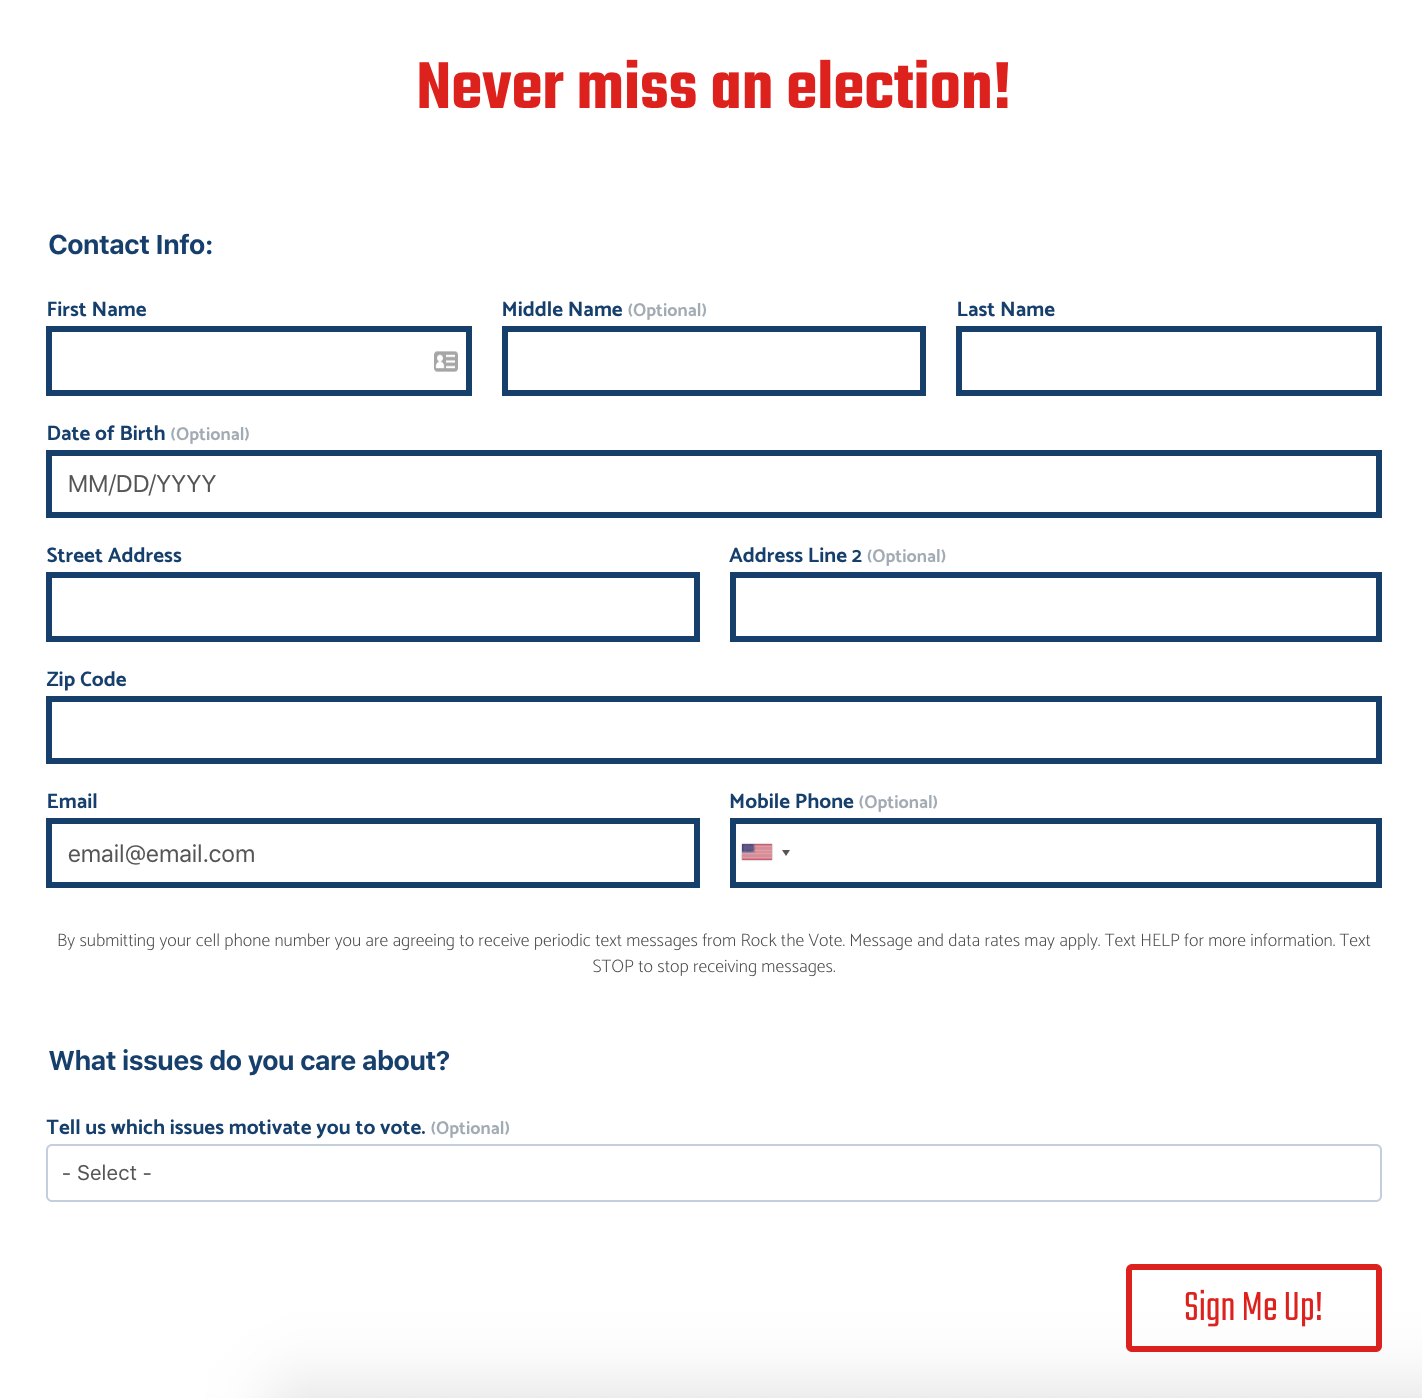Screen dimensions: 1422x1398
Task: Focus the First Name field
Action: pos(259,361)
